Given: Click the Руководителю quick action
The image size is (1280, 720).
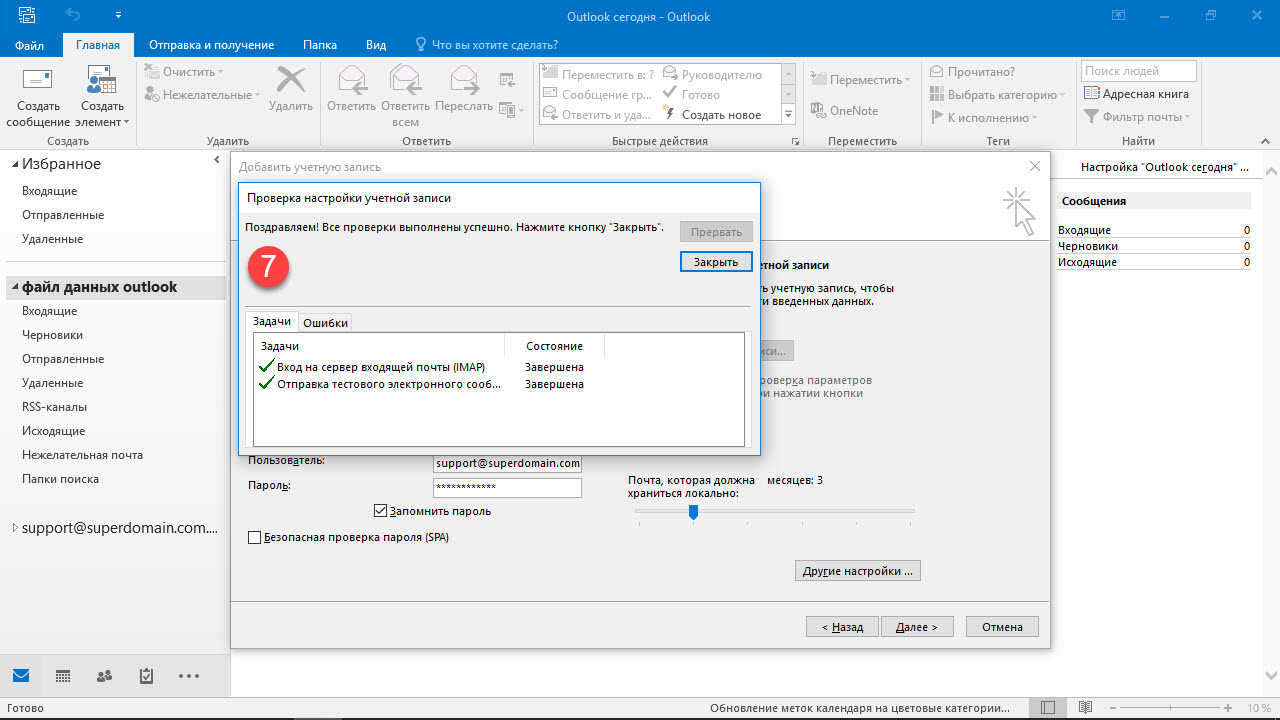Looking at the screenshot, I should coord(712,75).
